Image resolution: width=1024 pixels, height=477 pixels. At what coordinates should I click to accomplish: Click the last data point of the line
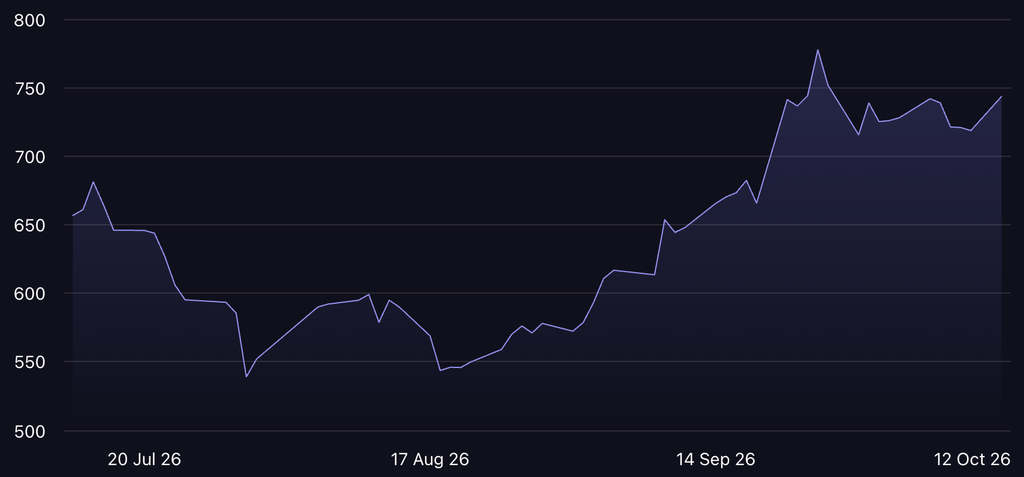pyautogui.click(x=1001, y=97)
